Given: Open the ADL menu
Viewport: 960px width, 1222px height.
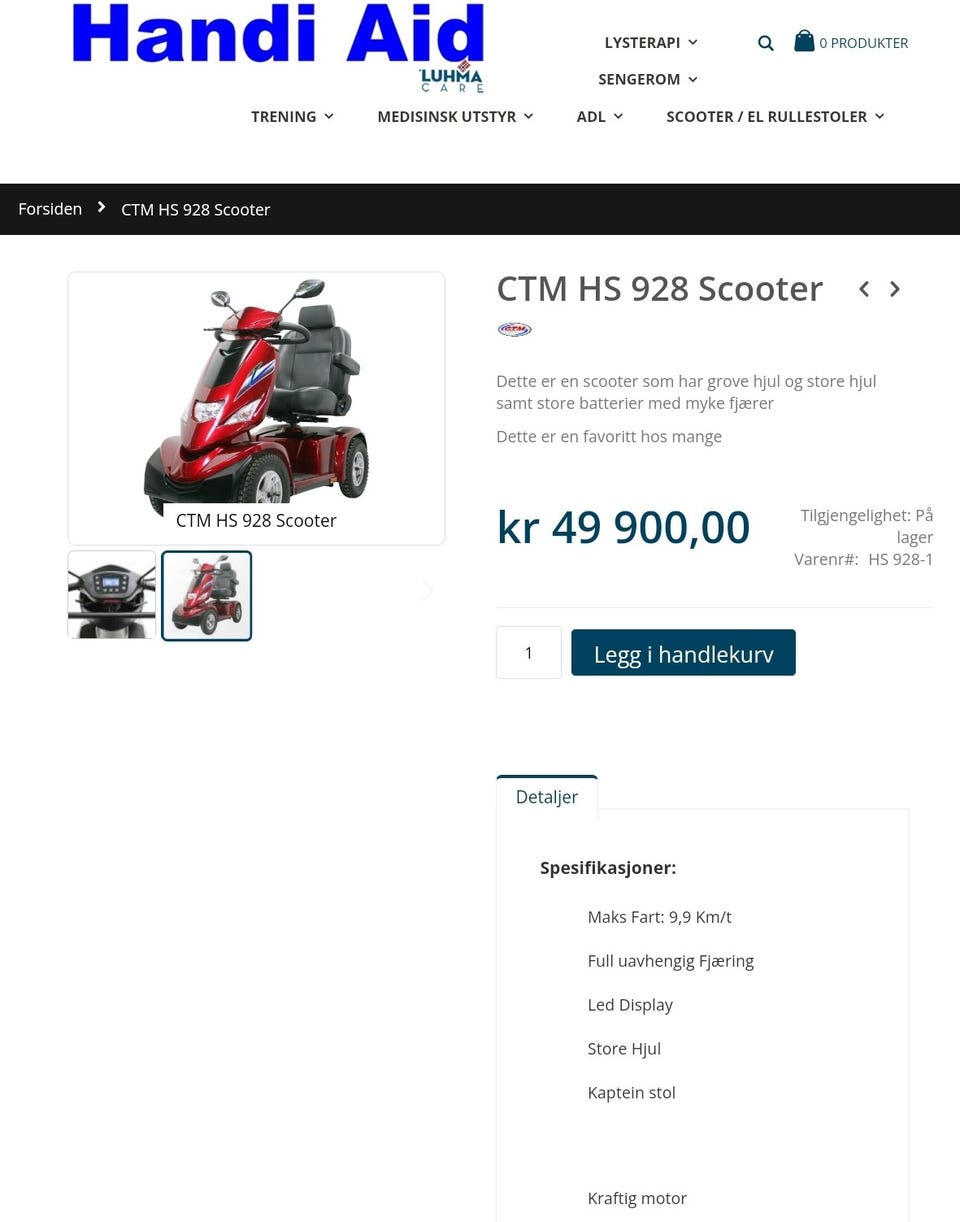Looking at the screenshot, I should click(600, 116).
